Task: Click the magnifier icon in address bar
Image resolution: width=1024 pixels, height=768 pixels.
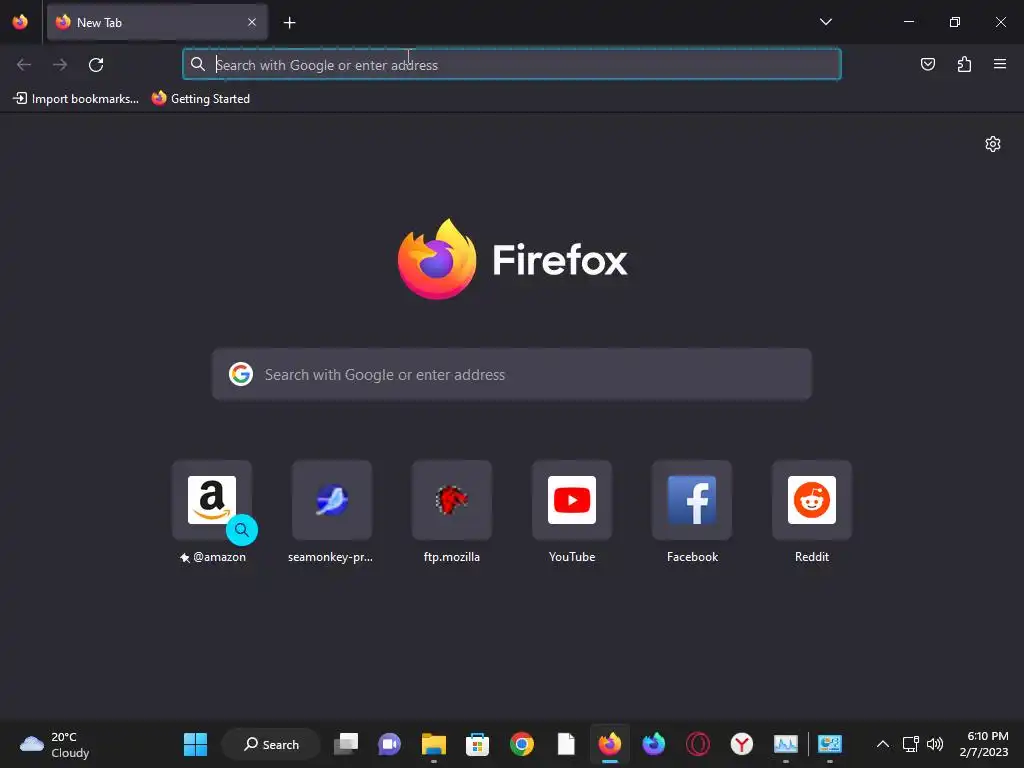Action: [x=197, y=64]
